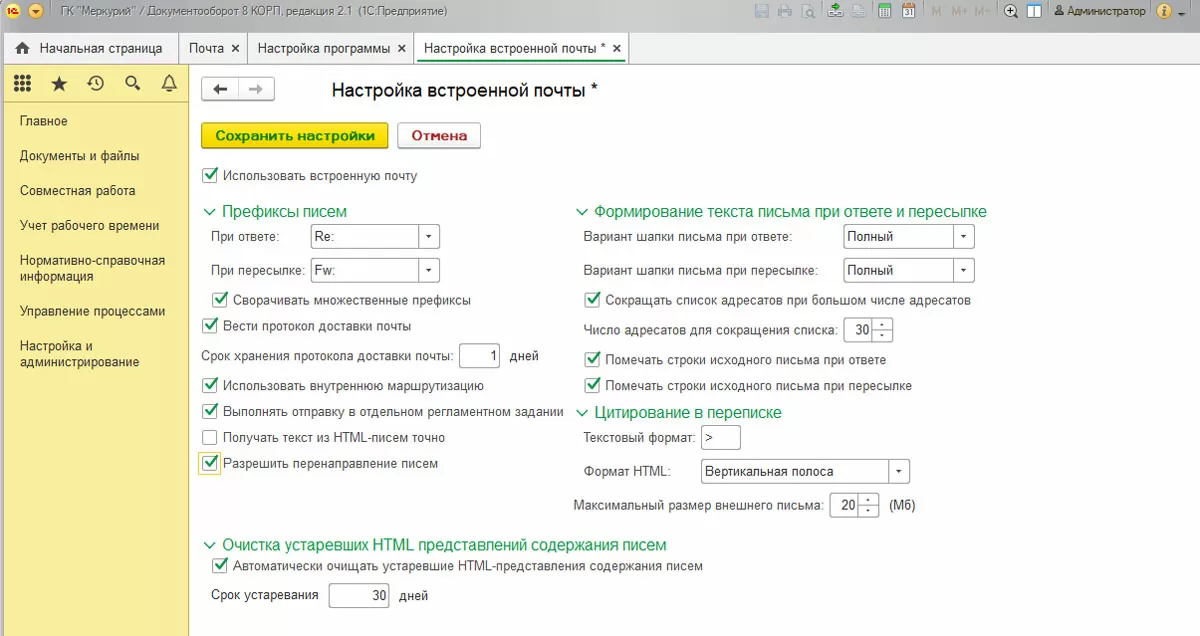1200x636 pixels.
Task: Open the При пересылке prefix dropdown
Action: click(429, 270)
